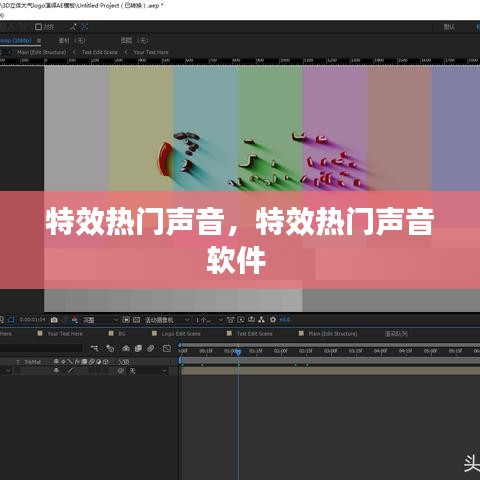Switch to the BG timeline tab
The image size is (480, 480).
[x=122, y=334]
